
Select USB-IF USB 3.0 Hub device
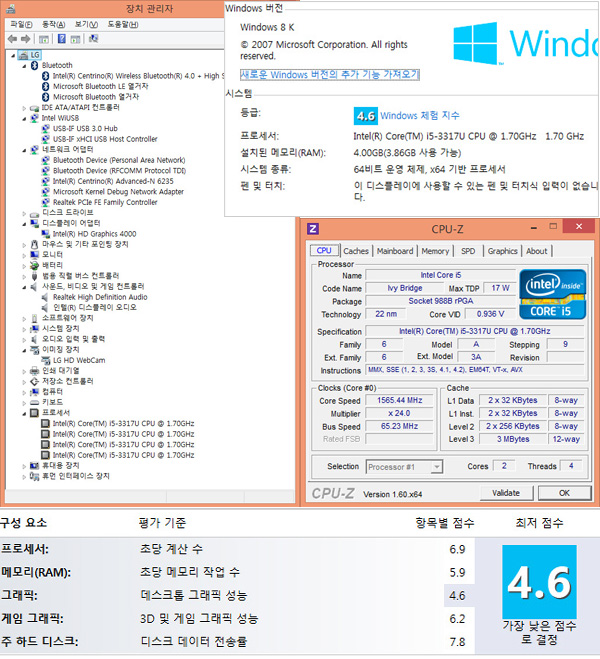[85, 129]
